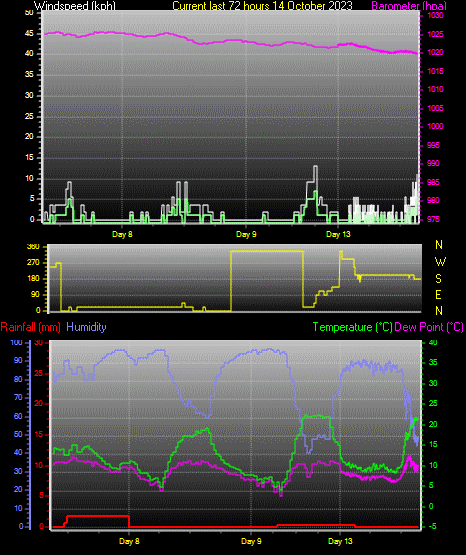Click Day 13 marker under windspeed chart
466x555 pixels.
(x=338, y=234)
